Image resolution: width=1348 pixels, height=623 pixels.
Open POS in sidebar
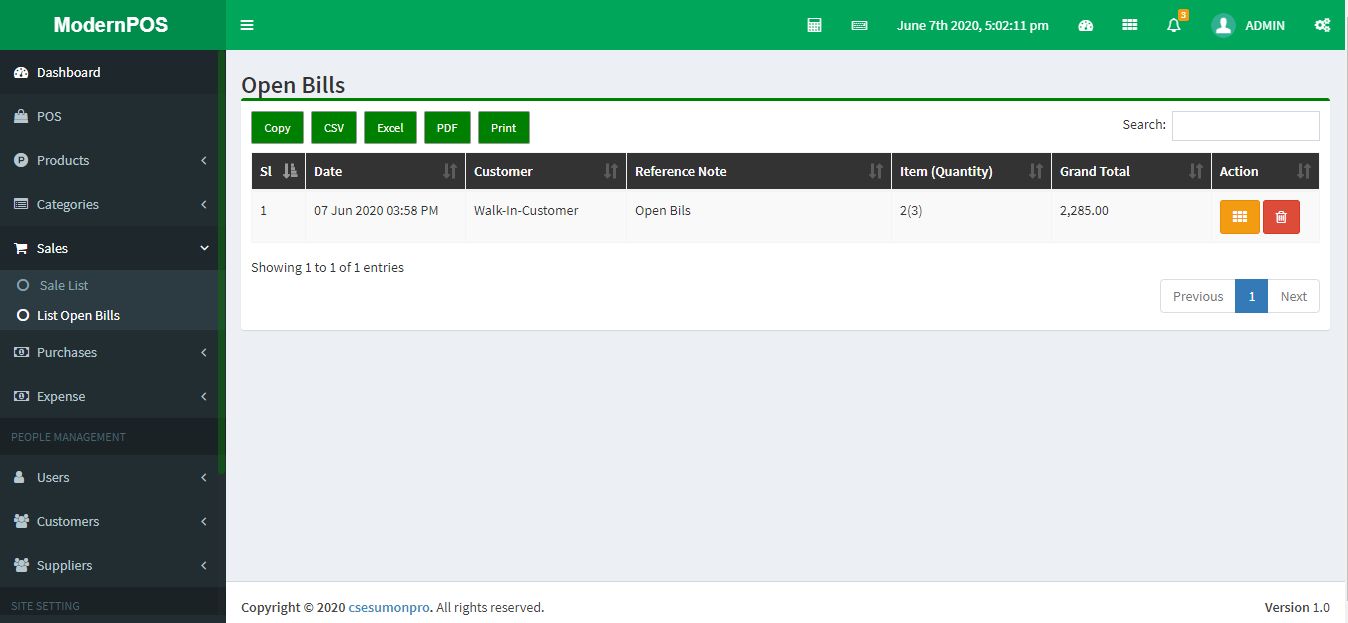109,116
